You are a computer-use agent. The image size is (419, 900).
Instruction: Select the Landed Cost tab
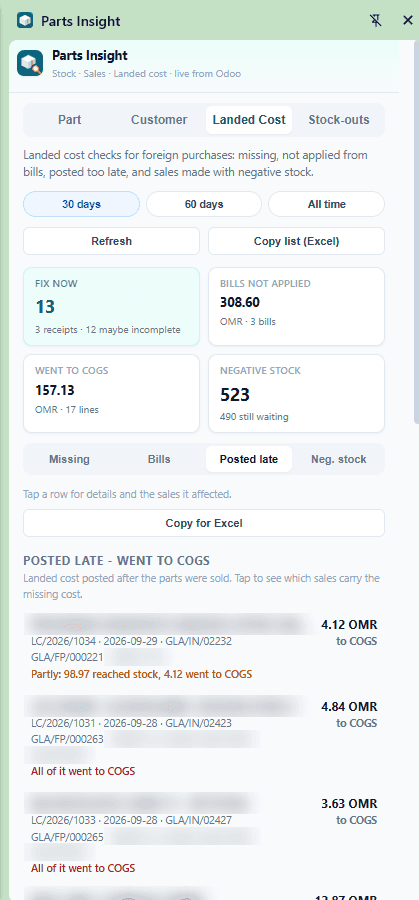pyautogui.click(x=249, y=120)
